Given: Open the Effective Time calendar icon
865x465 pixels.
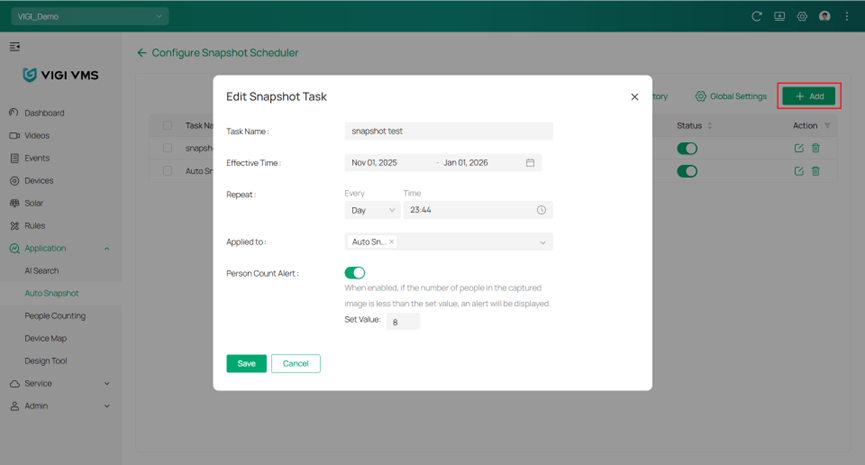Looking at the screenshot, I should tap(530, 163).
